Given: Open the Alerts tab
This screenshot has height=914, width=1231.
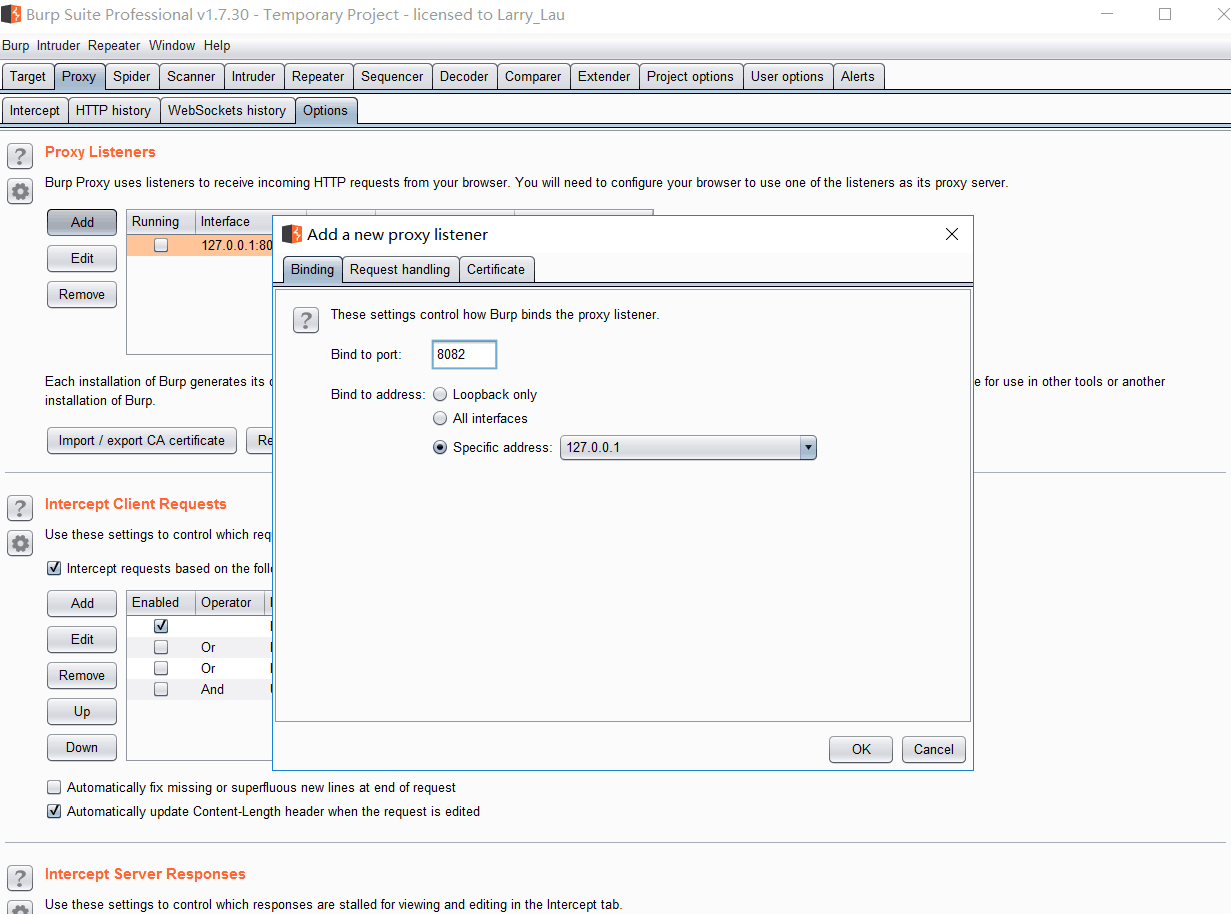Looking at the screenshot, I should coord(857,76).
